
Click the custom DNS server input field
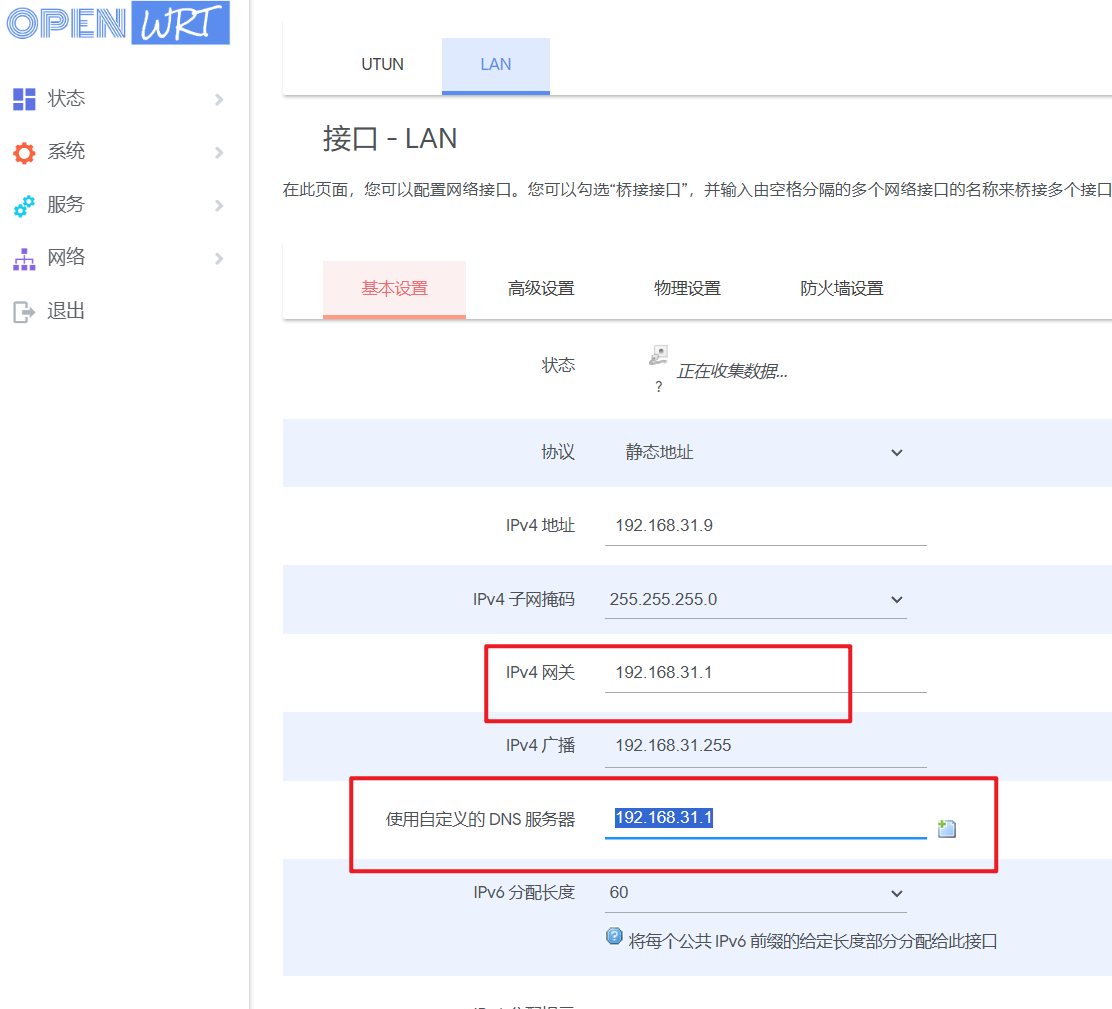pyautogui.click(x=765, y=819)
